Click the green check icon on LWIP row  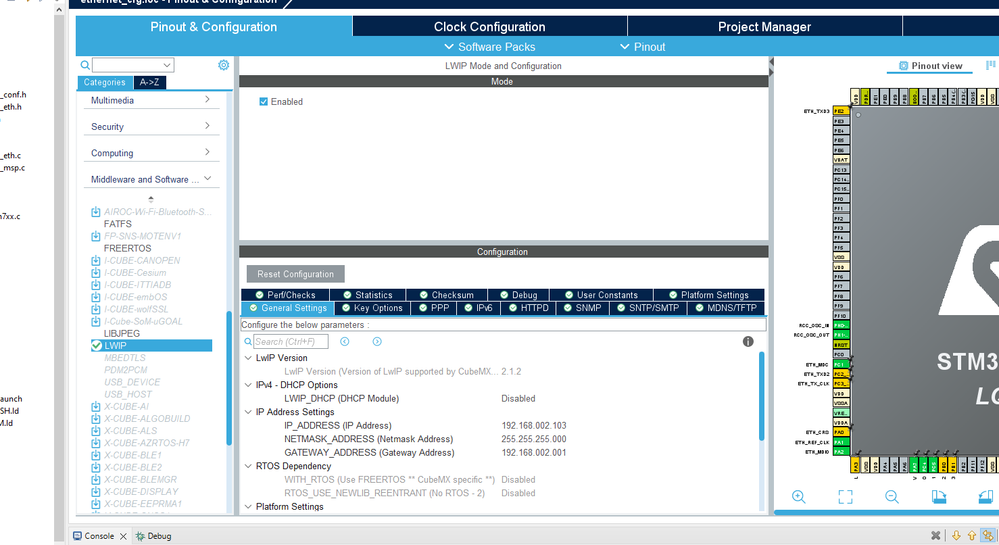pyautogui.click(x=96, y=345)
